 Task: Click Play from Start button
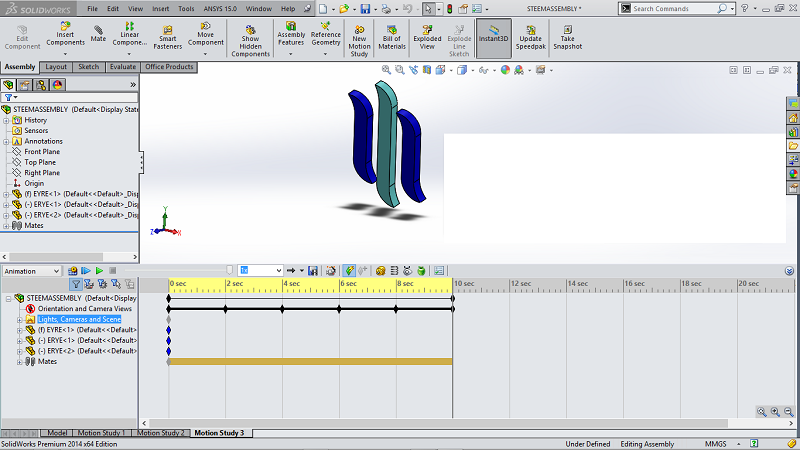pyautogui.click(x=86, y=271)
